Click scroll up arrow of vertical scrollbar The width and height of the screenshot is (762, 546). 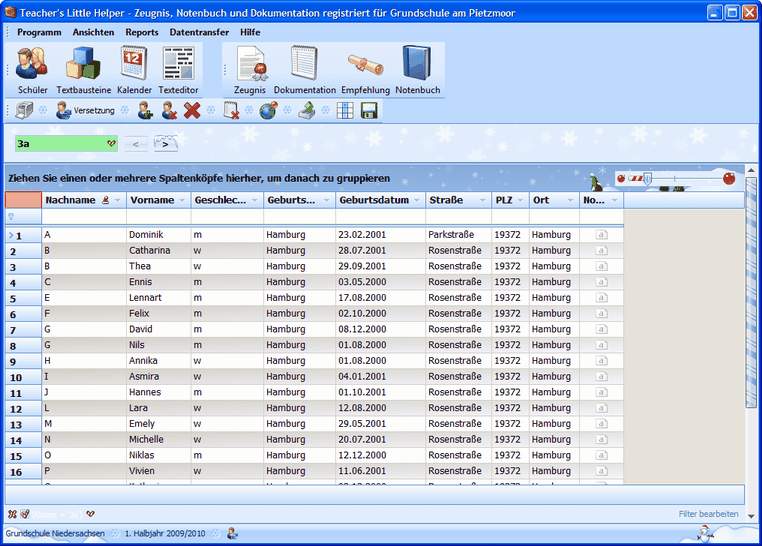coord(751,170)
